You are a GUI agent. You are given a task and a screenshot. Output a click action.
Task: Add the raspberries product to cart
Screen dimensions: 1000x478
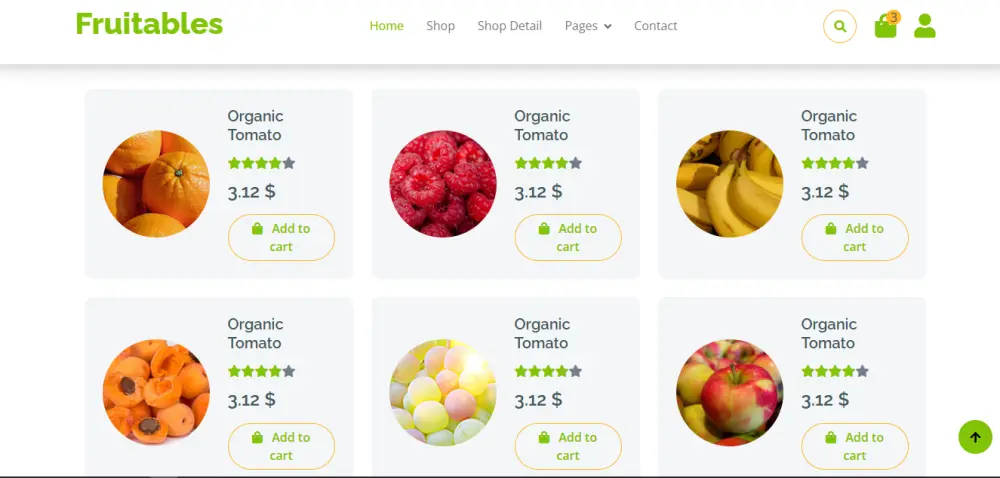coord(568,238)
